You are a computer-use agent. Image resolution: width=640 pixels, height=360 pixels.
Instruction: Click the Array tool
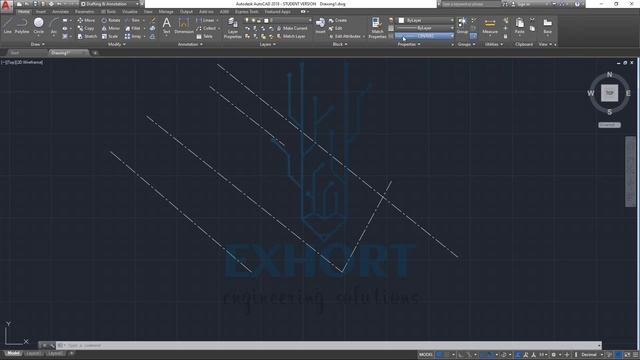[x=133, y=36]
